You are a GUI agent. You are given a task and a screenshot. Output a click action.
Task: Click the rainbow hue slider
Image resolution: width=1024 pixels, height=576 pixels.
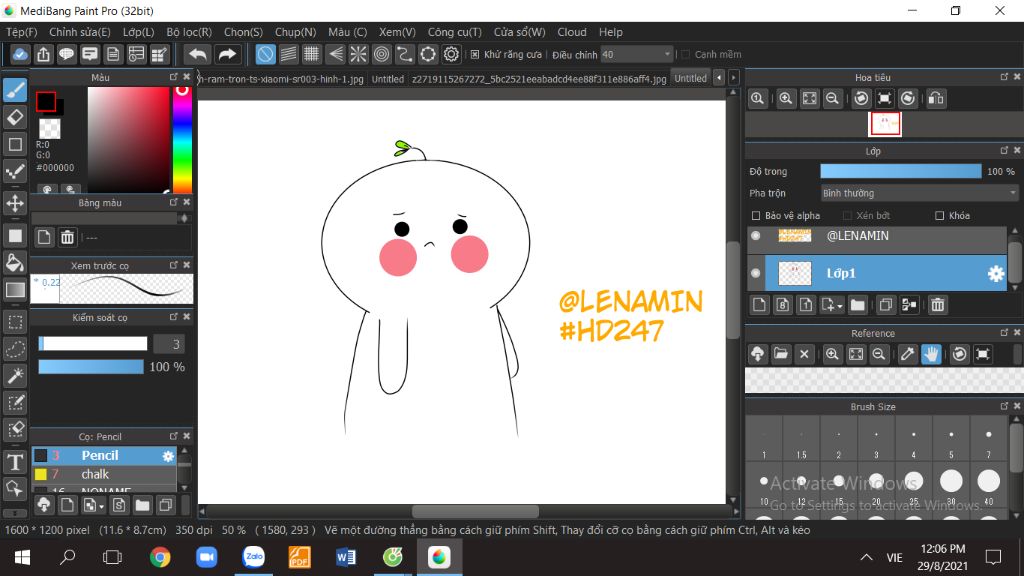[x=182, y=139]
